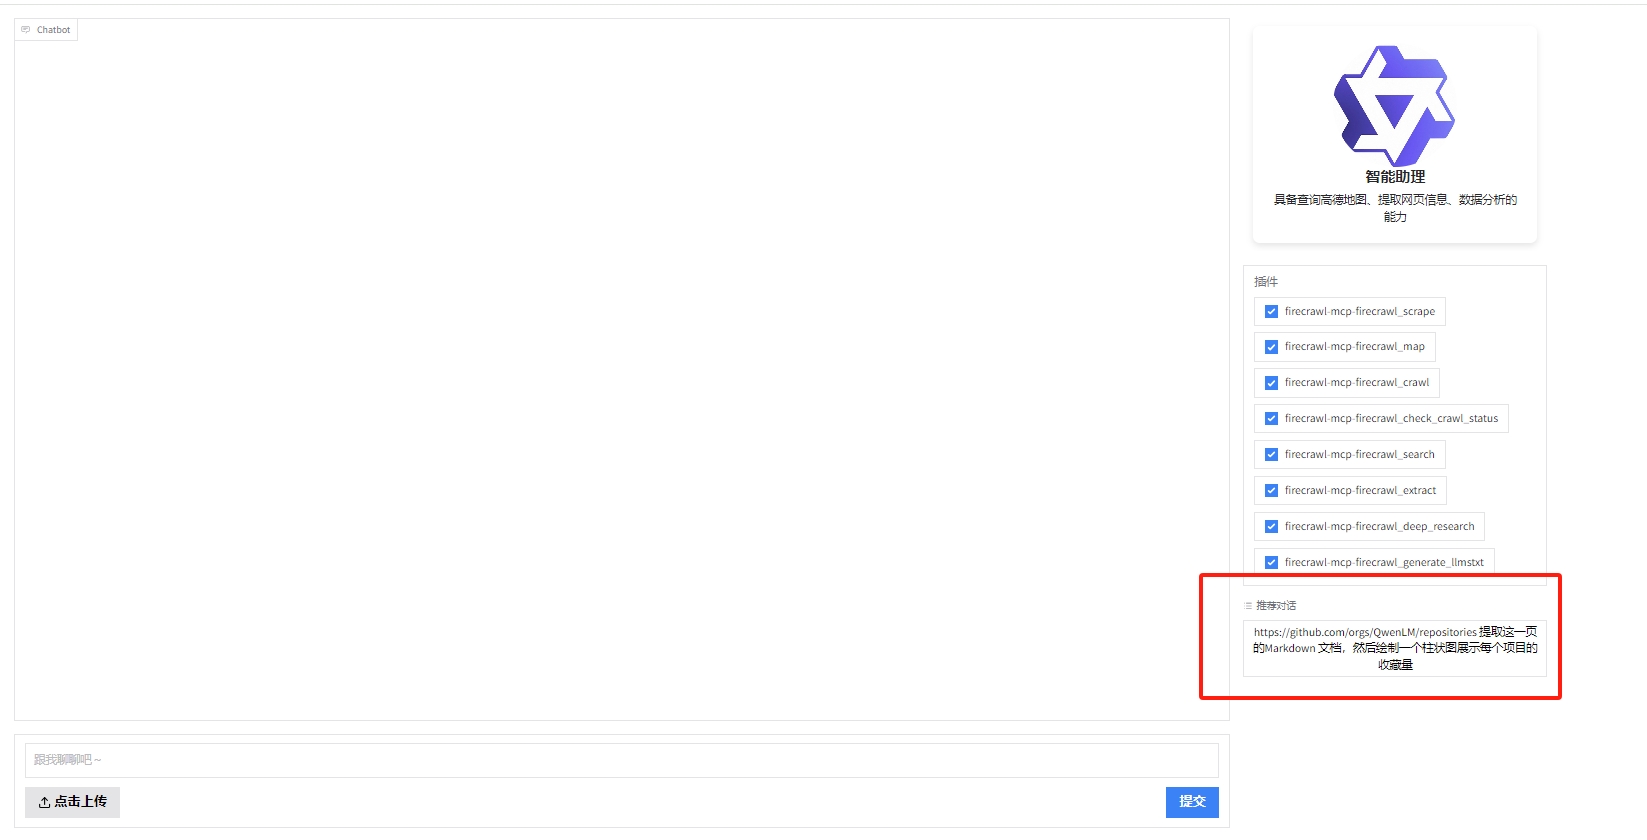Click the upload arrow icon
Viewport: 1647px width, 840px height.
pos(44,802)
